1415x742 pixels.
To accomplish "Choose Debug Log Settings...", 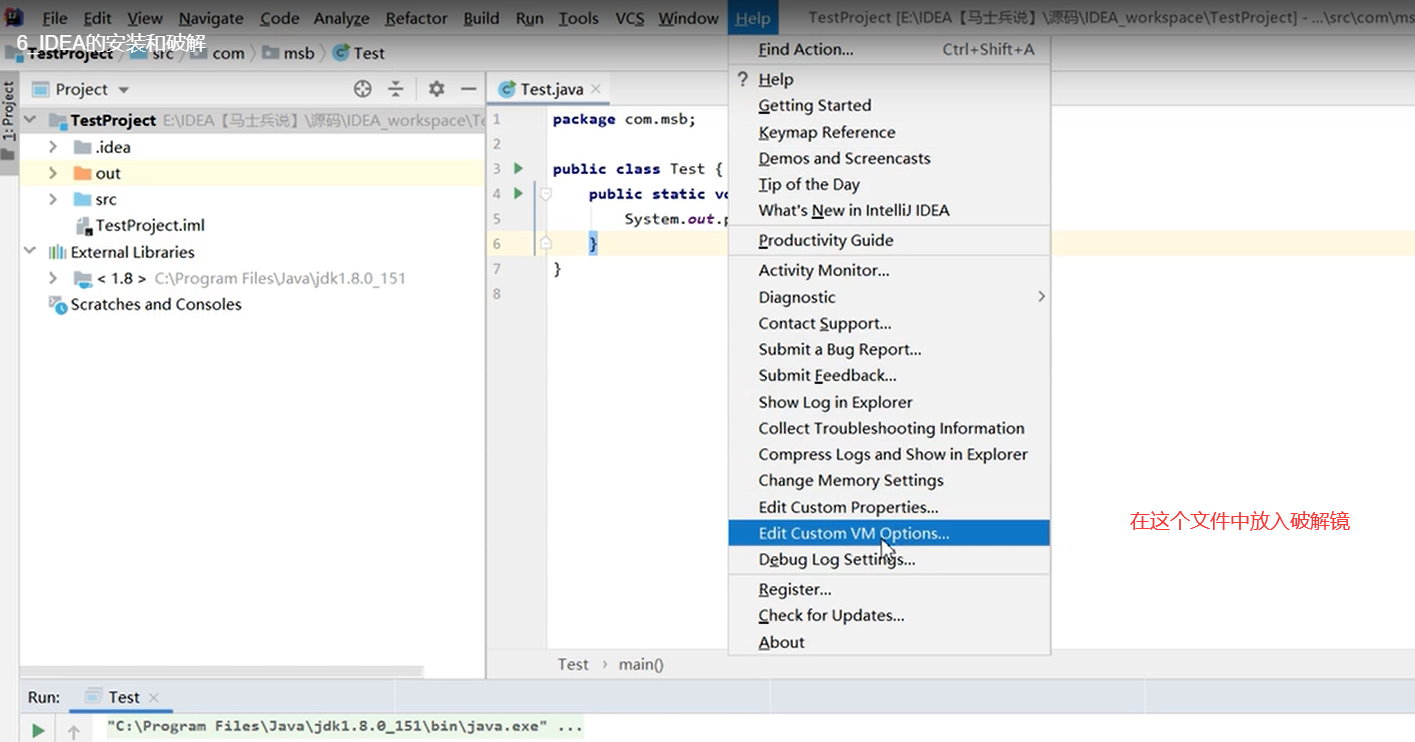I will (x=889, y=559).
